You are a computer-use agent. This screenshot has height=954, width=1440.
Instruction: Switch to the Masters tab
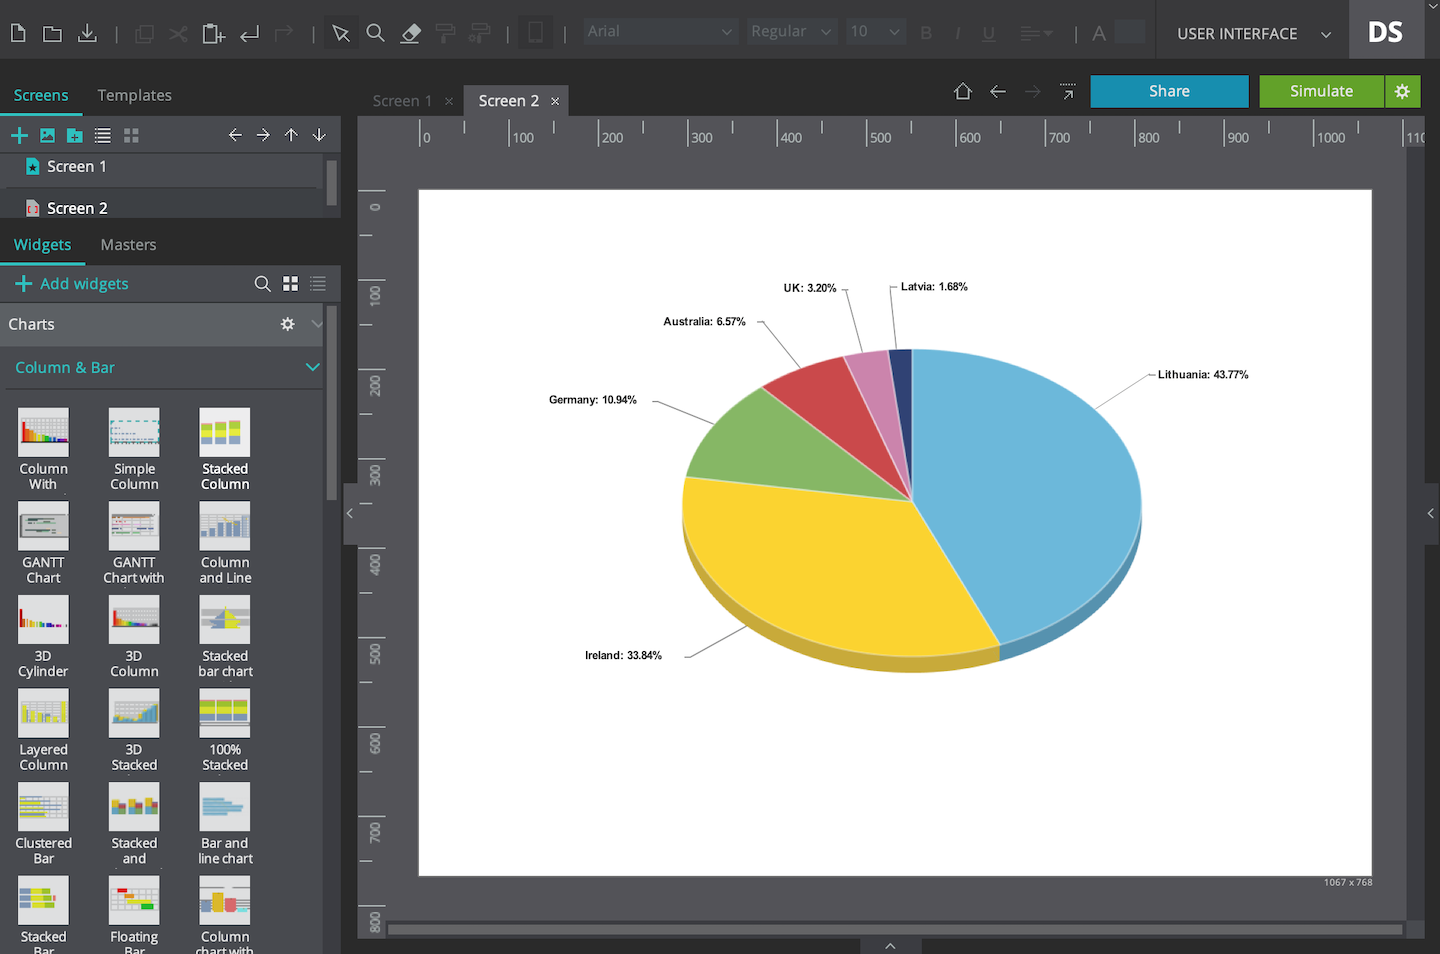(x=128, y=244)
